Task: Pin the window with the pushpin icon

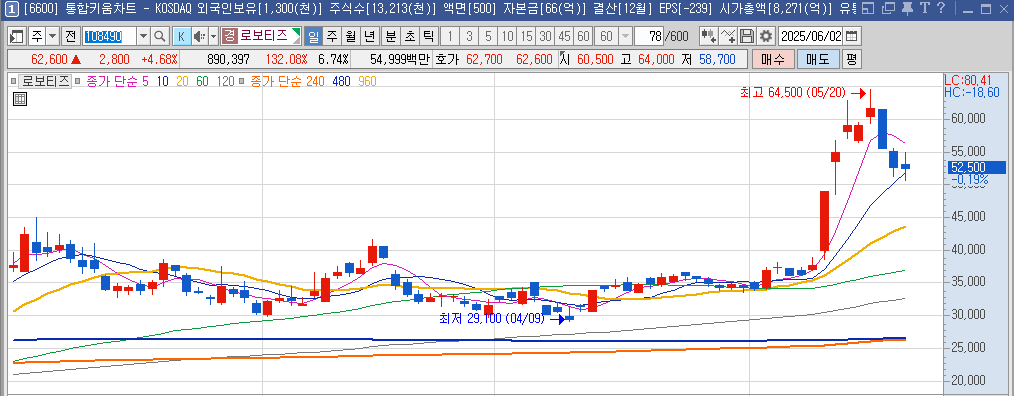Action: (907, 8)
